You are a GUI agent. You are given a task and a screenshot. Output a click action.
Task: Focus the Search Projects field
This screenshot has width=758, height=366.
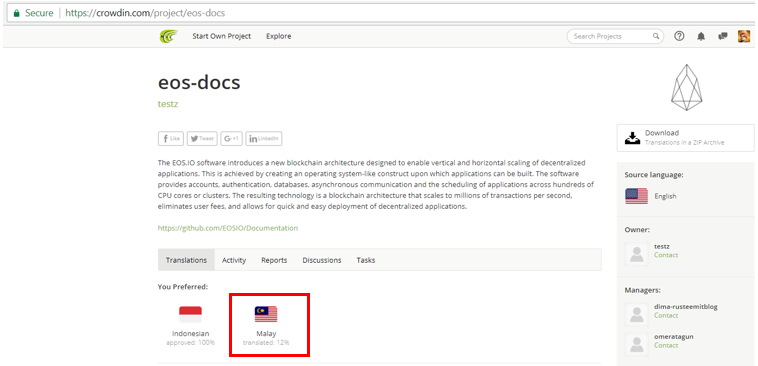point(615,36)
